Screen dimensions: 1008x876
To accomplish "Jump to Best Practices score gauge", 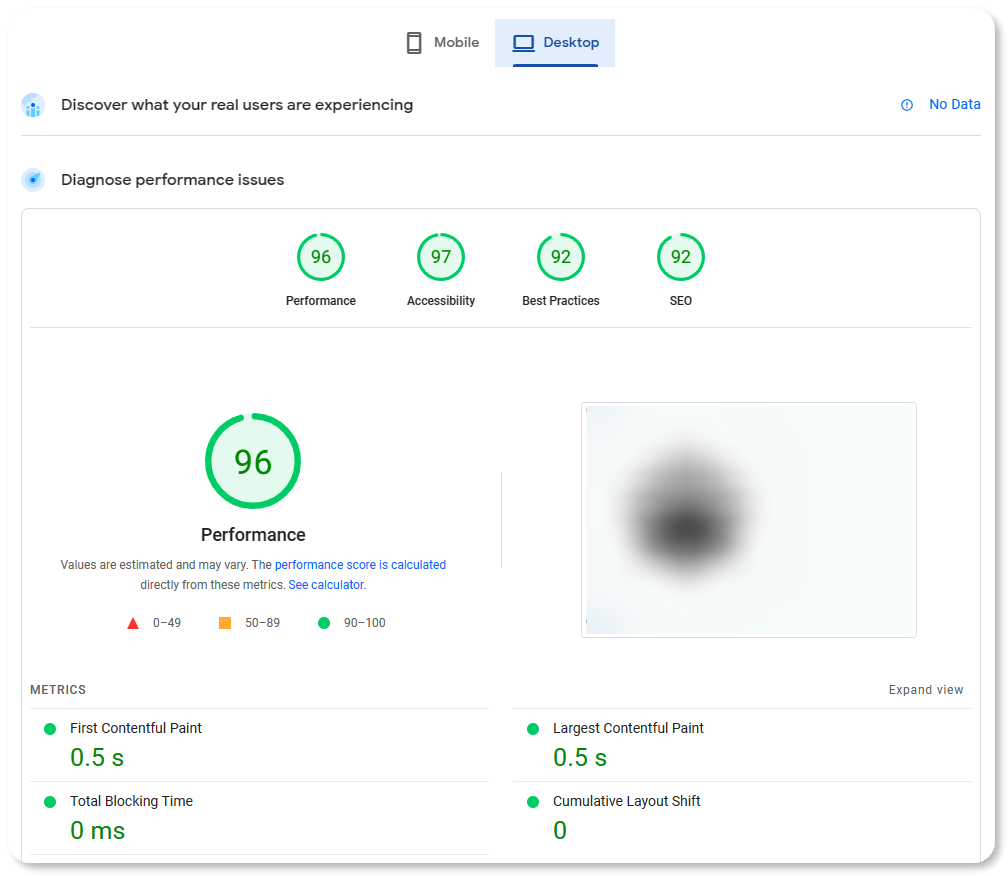I will coord(561,257).
